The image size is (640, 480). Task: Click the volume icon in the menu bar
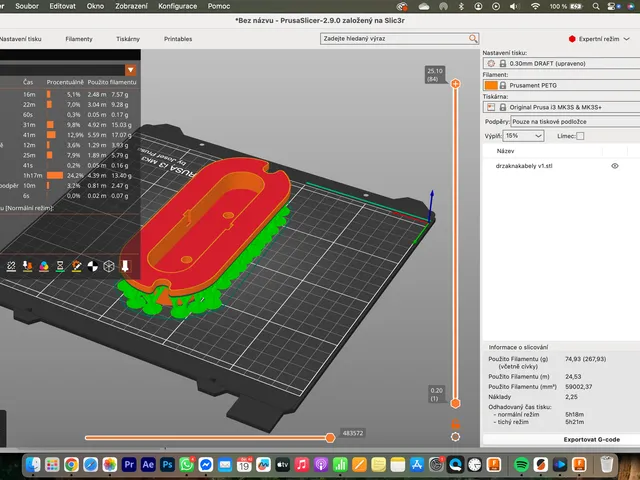(514, 6)
